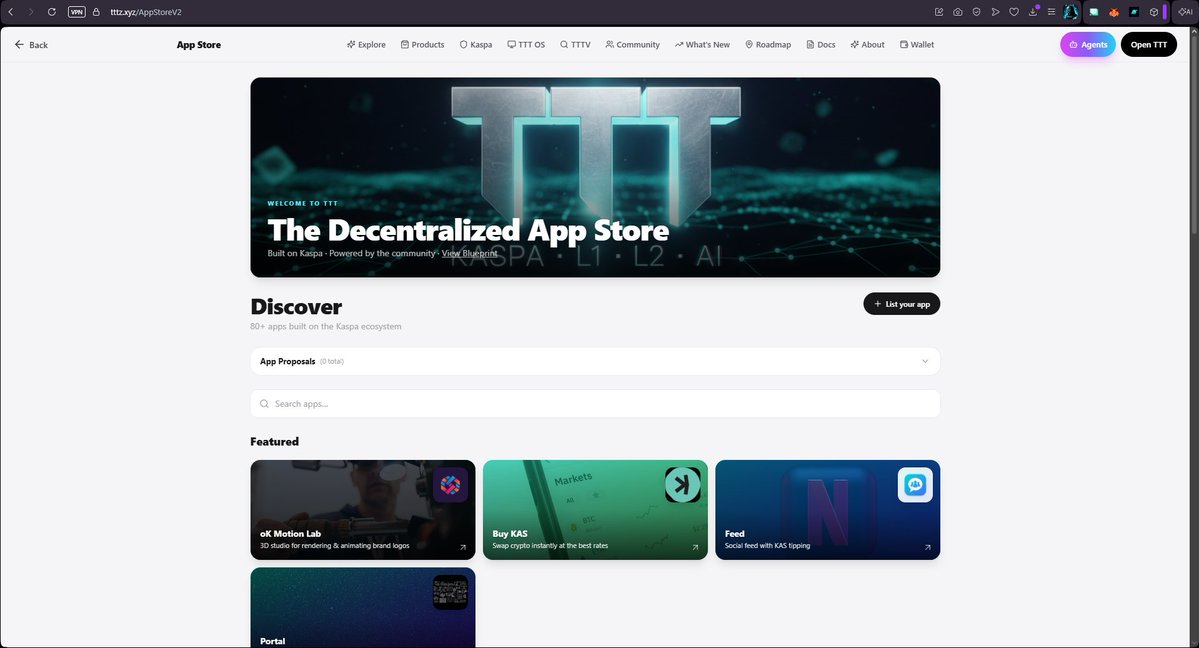Click the List your app button
Image resolution: width=1199 pixels, height=648 pixels.
902,304
